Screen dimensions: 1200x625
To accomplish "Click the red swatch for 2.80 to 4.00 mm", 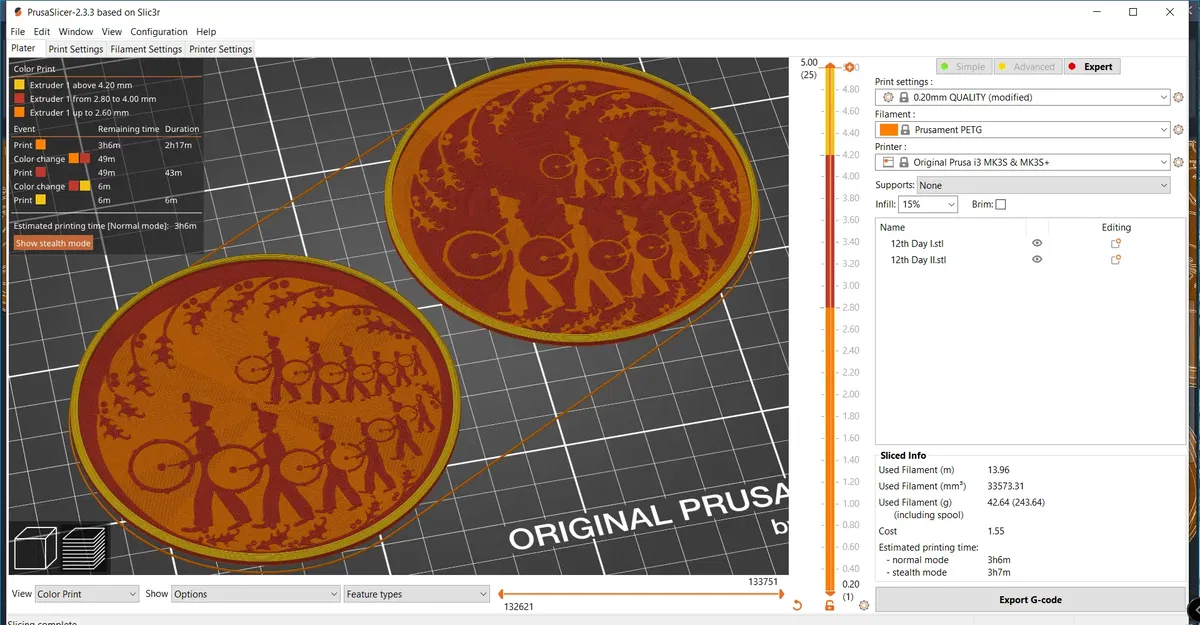I will tap(19, 99).
